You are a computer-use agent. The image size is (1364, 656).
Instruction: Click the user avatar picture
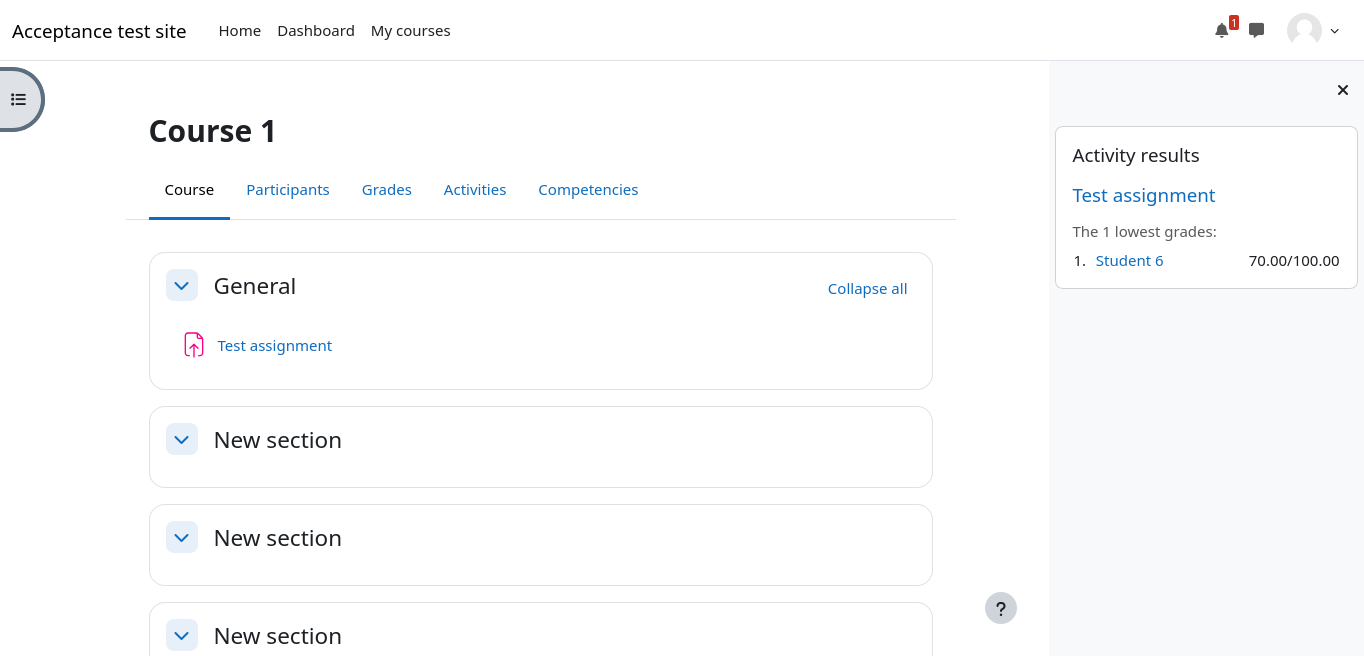[x=1304, y=30]
